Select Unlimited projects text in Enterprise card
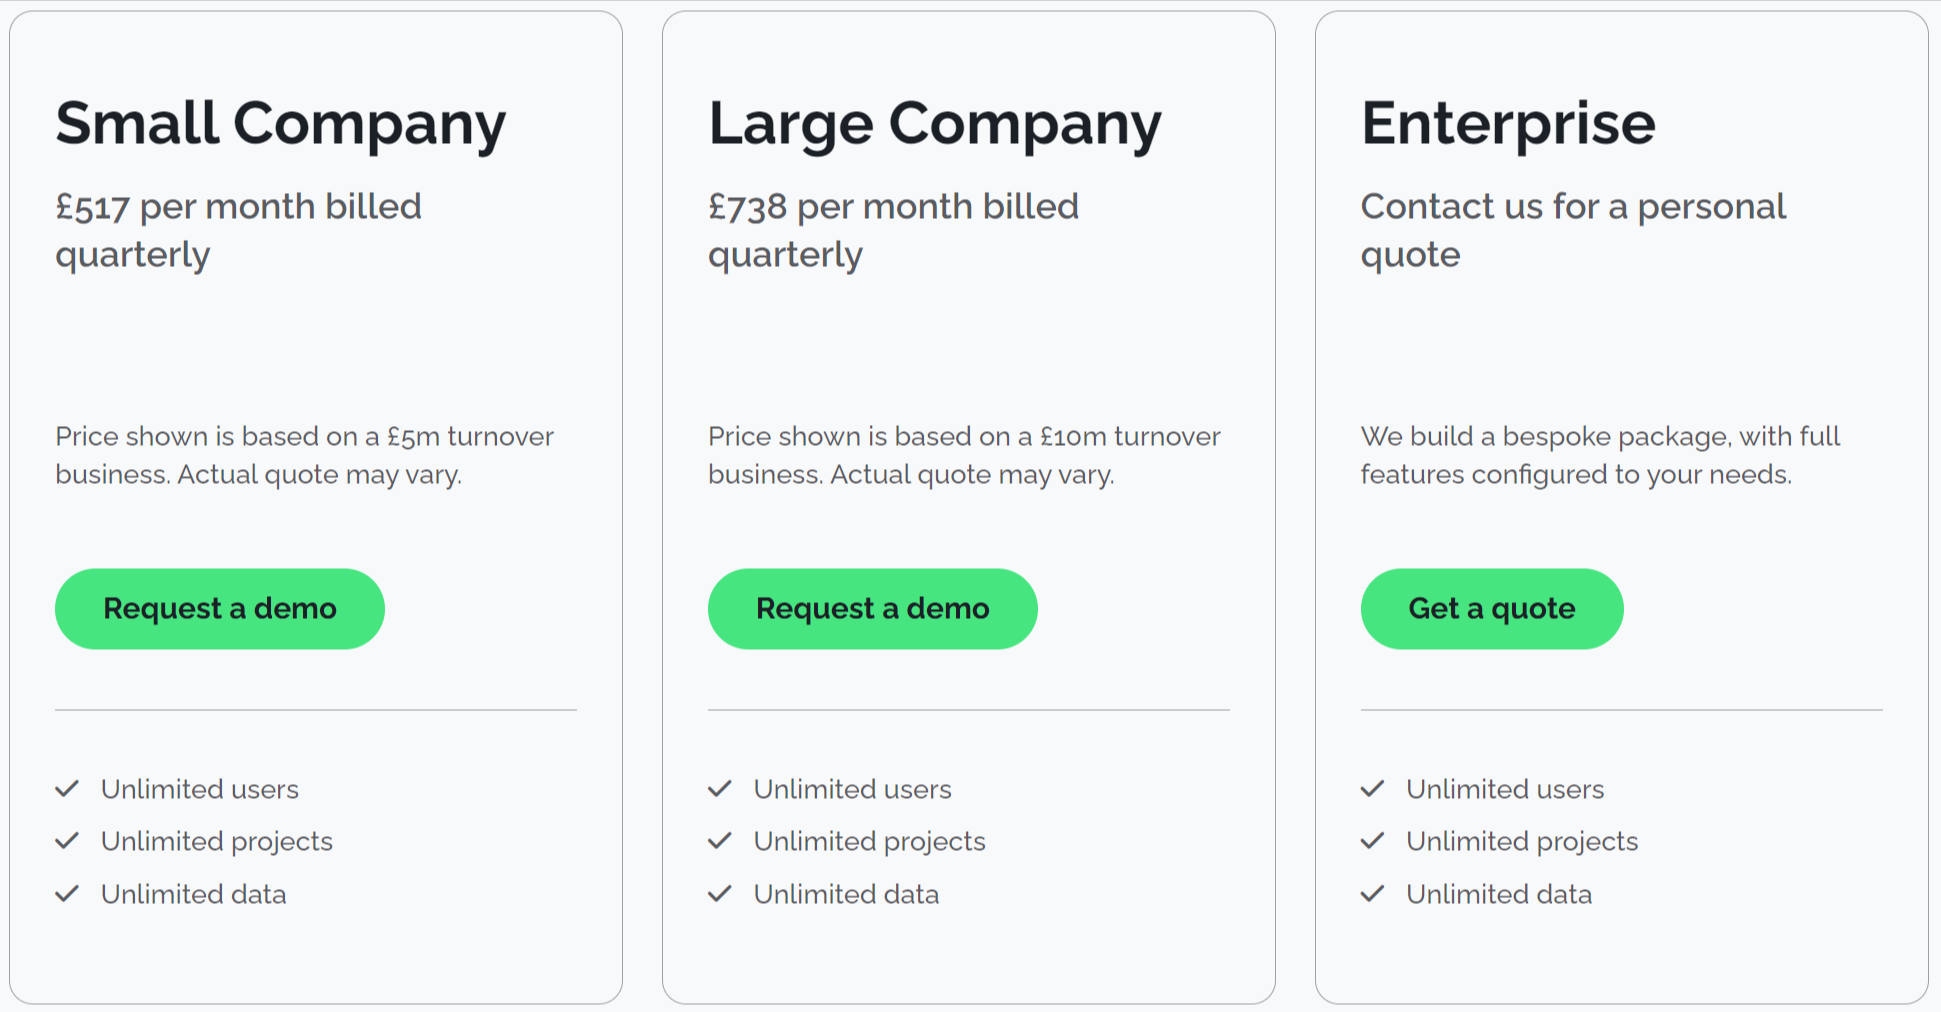This screenshot has width=1941, height=1012. point(1521,841)
